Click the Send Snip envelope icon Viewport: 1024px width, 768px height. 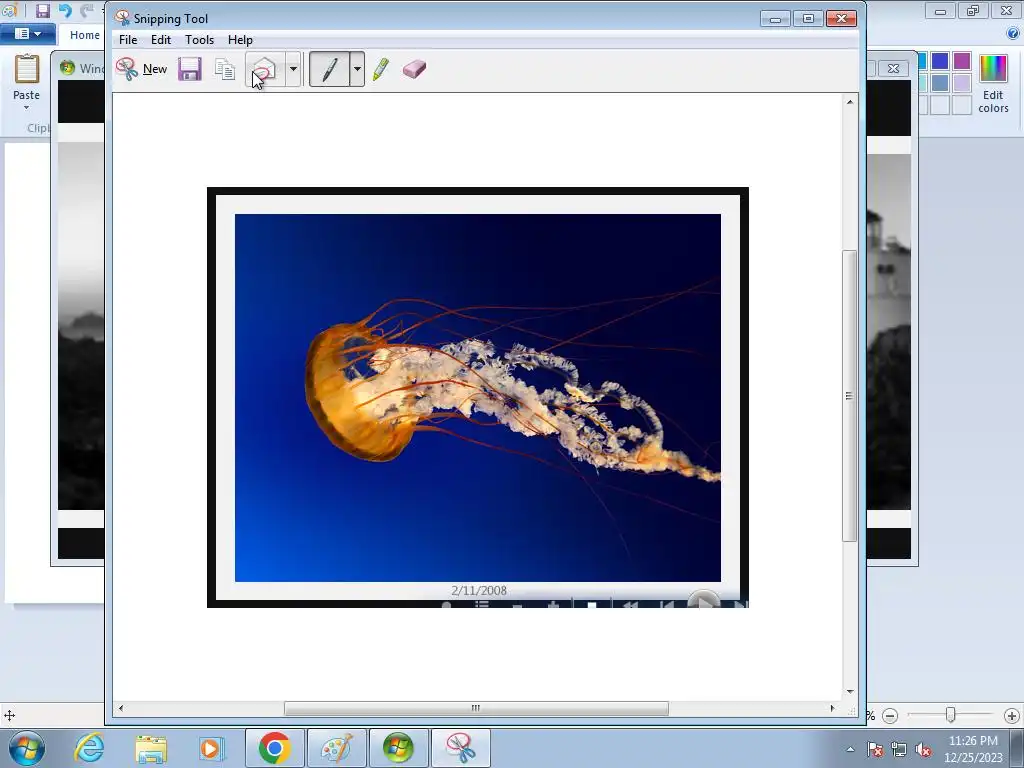(265, 69)
